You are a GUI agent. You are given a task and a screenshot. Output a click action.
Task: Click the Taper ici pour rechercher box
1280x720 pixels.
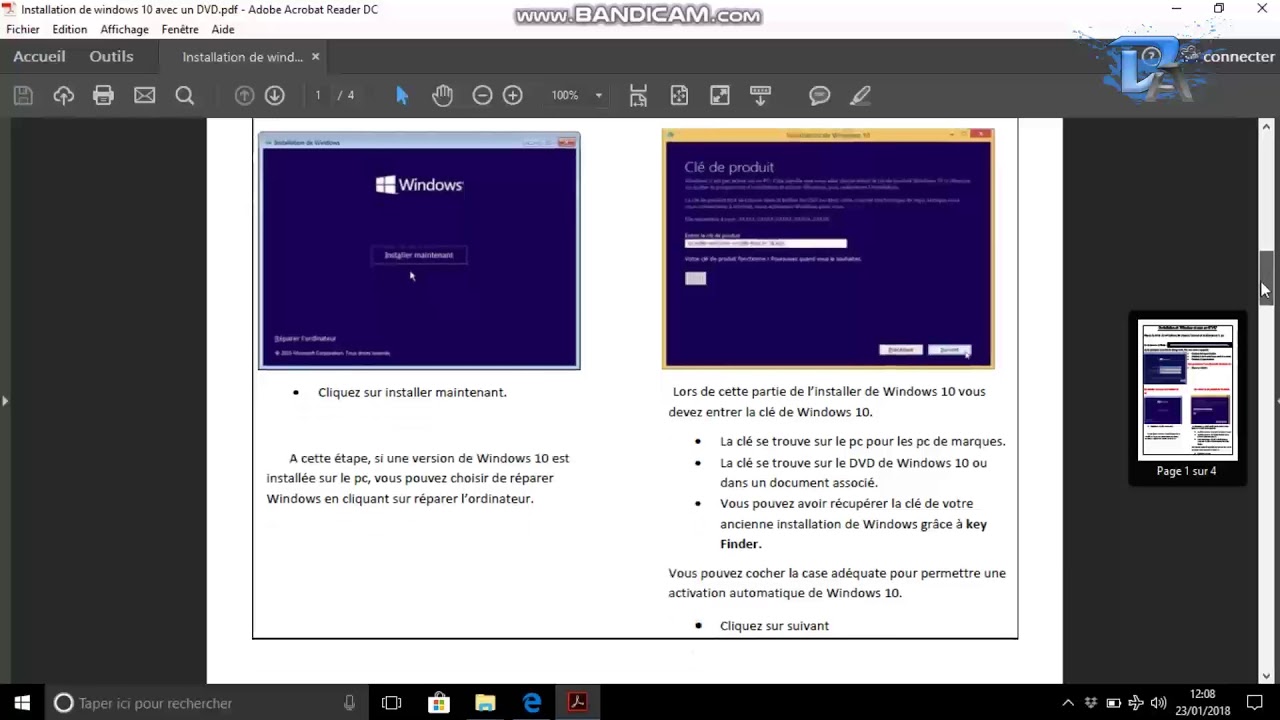point(205,703)
